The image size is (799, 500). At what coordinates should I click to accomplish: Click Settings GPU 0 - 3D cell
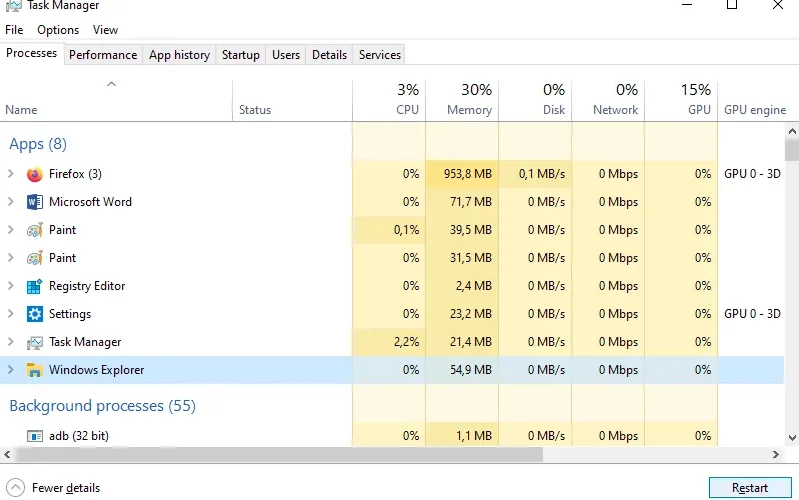pos(752,314)
